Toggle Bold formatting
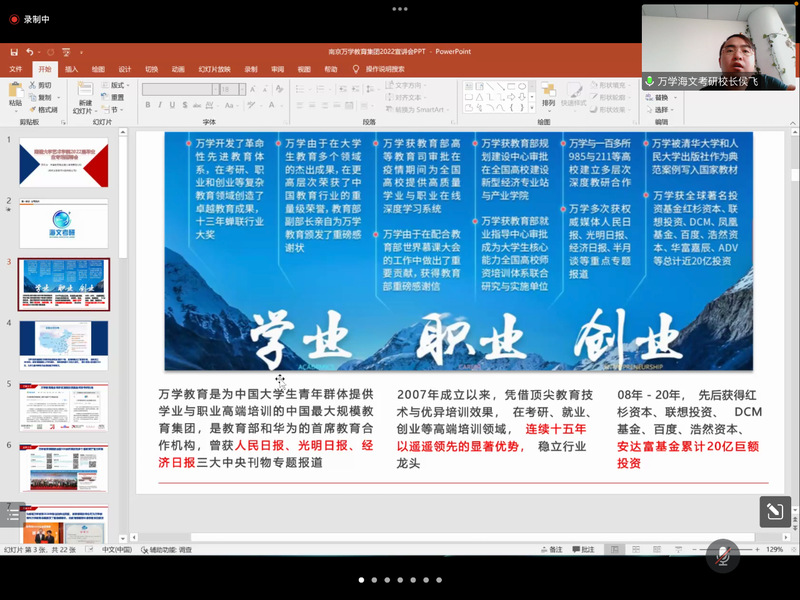The height and width of the screenshot is (600, 800). click(148, 105)
